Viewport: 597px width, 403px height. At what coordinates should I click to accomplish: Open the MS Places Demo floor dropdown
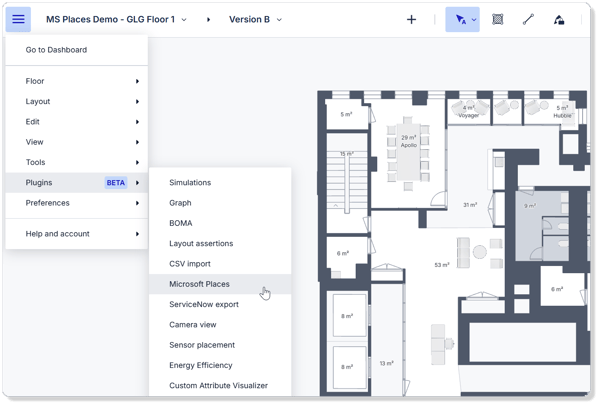point(184,19)
